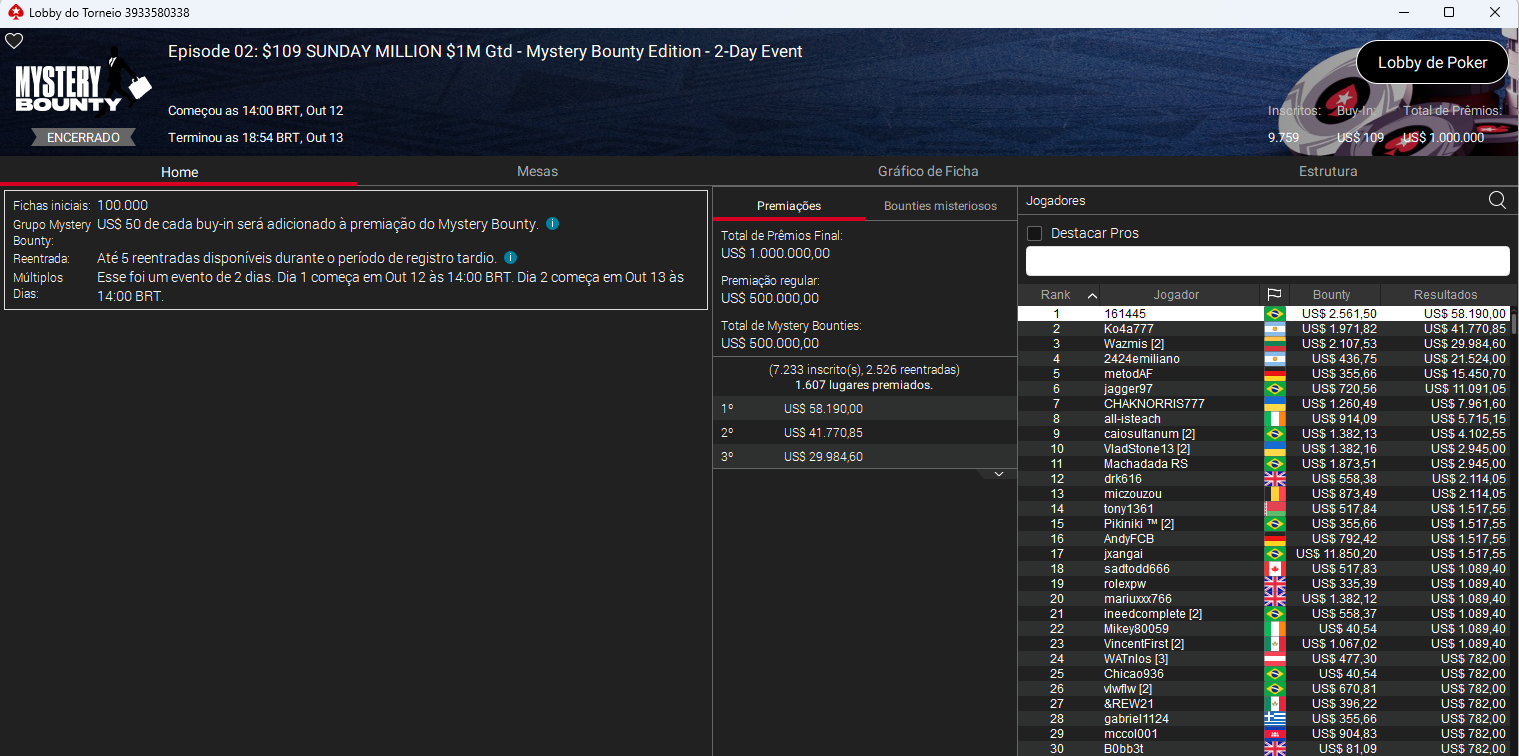Click info icon beside Mystery Bounty group text
The image size is (1519, 756).
point(553,224)
